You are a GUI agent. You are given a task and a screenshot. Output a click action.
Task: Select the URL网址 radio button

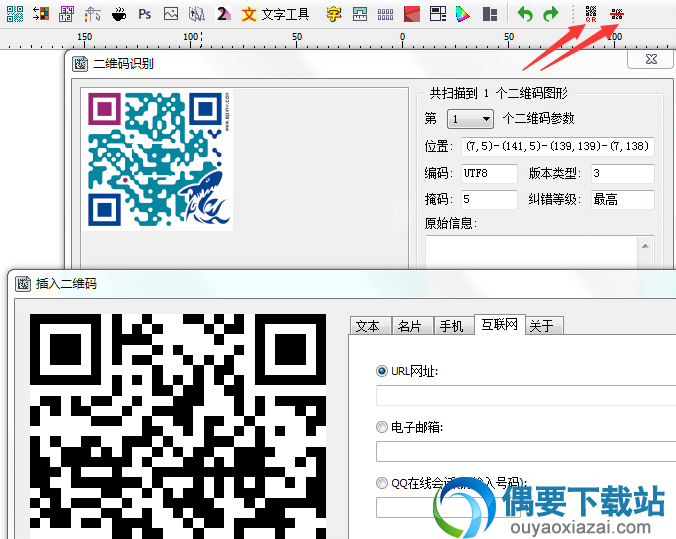(x=382, y=371)
